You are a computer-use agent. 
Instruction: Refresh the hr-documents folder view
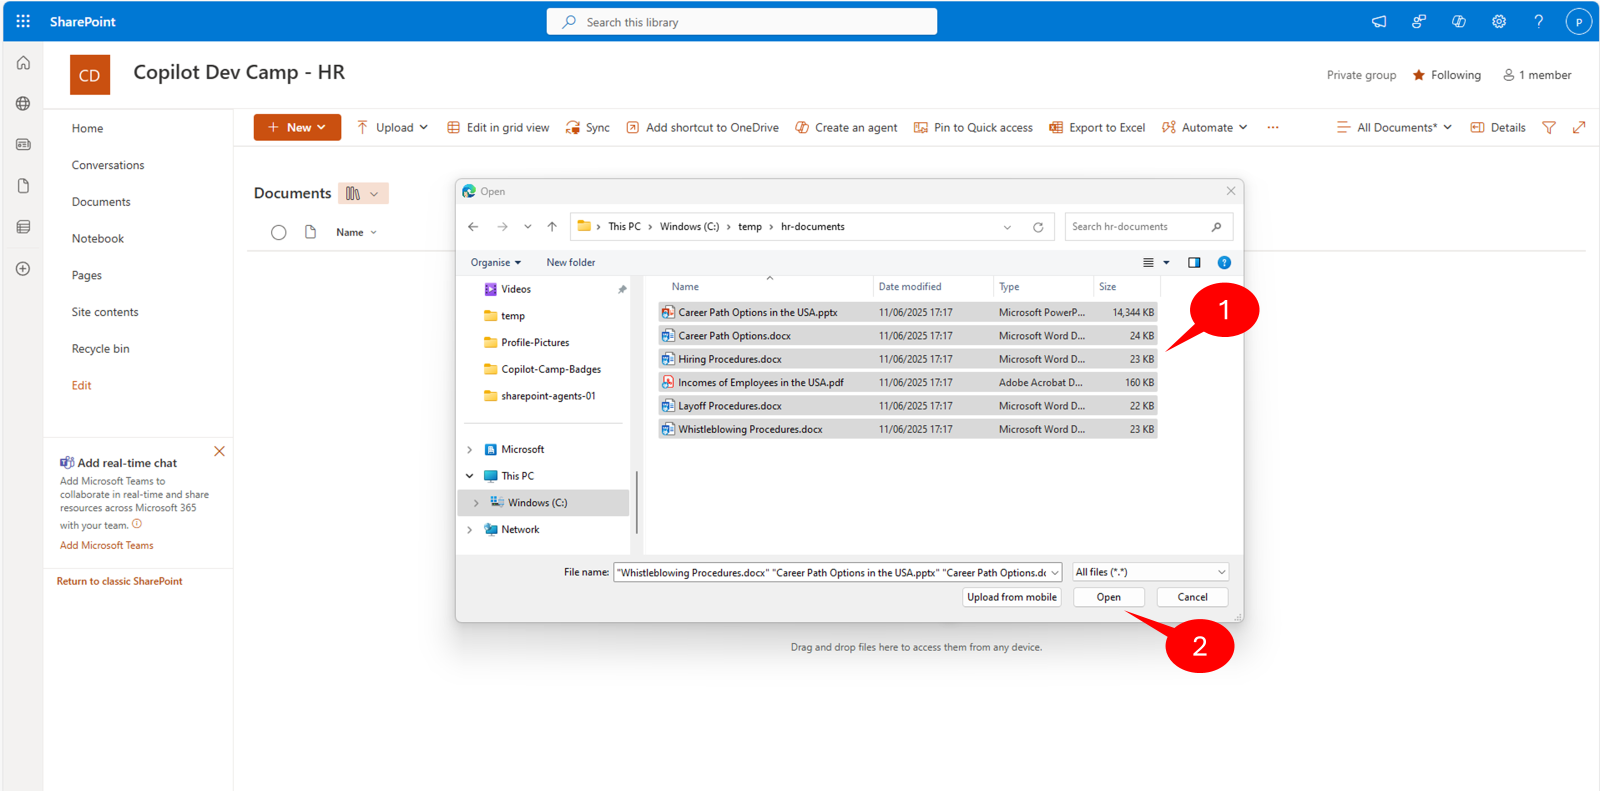[x=1038, y=227]
